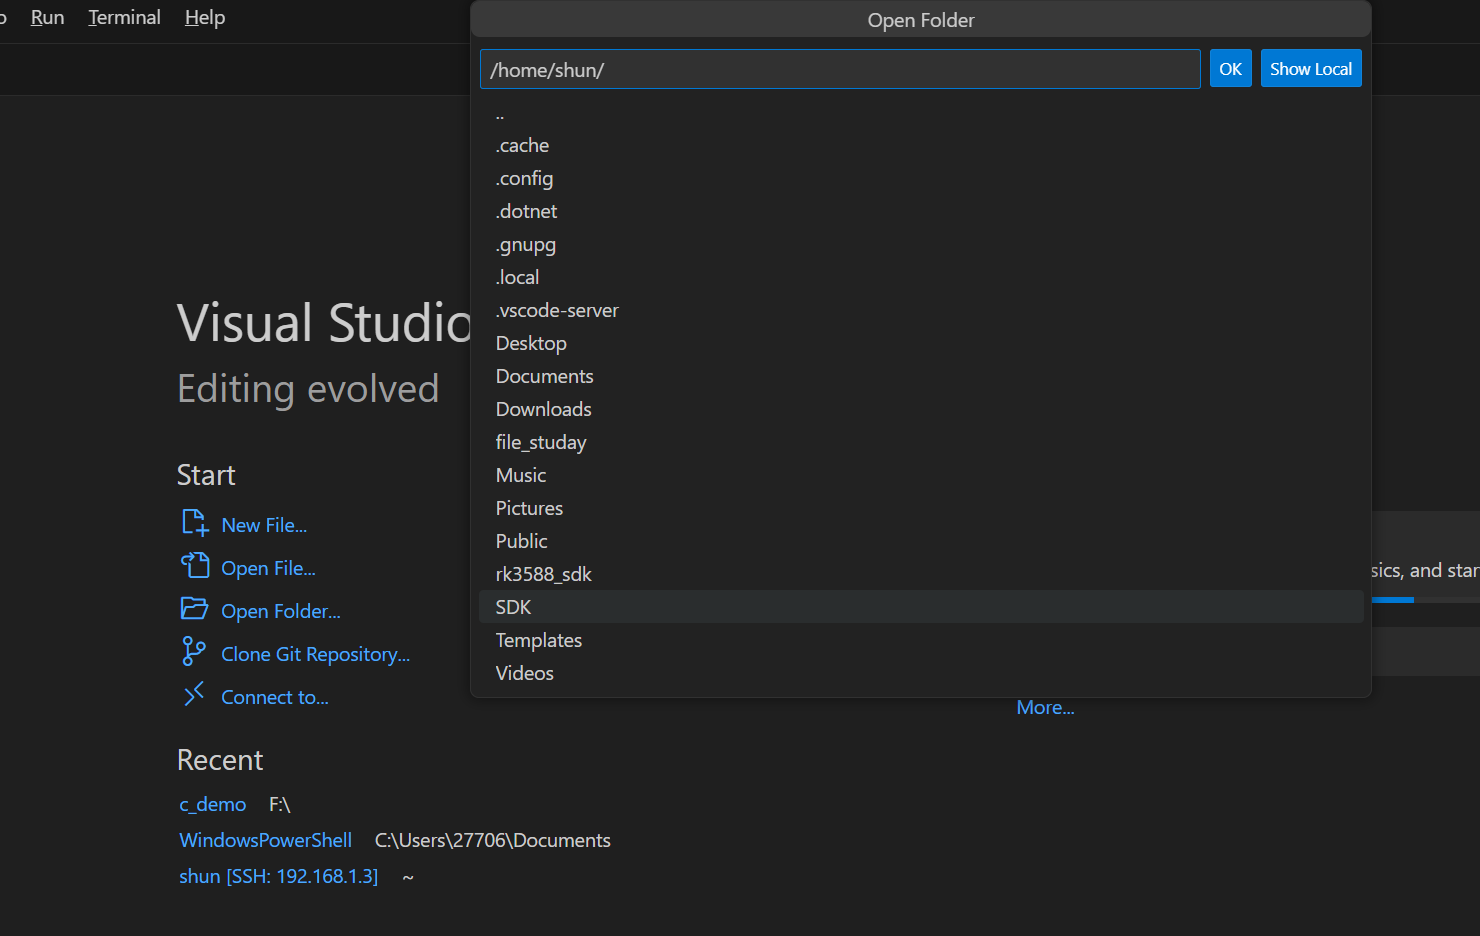1480x936 pixels.
Task: Click the Connect to remote icon
Action: [194, 694]
